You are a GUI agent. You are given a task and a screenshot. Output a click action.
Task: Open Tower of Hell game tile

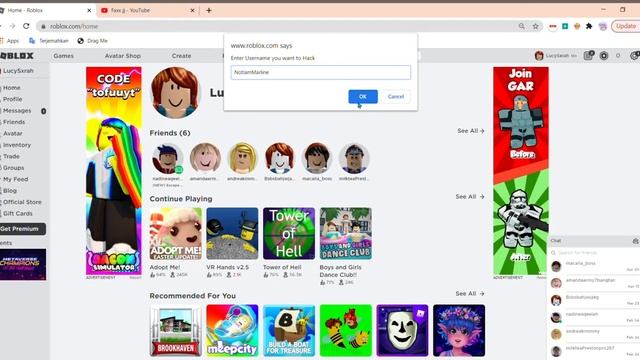pyautogui.click(x=289, y=233)
